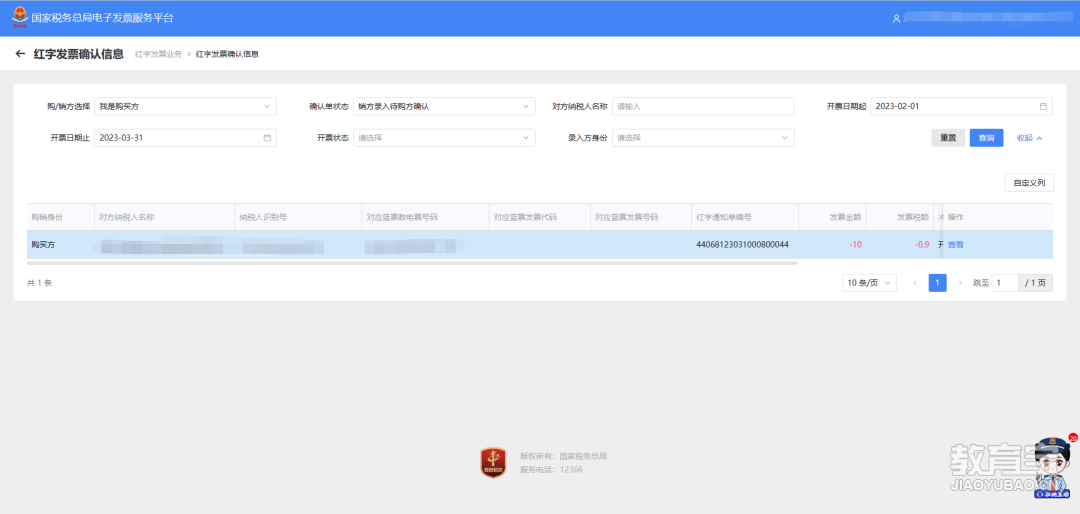Image resolution: width=1080 pixels, height=514 pixels.
Task: Click the 国家税务总局电子发票服务平台 header title
Action: coord(103,18)
